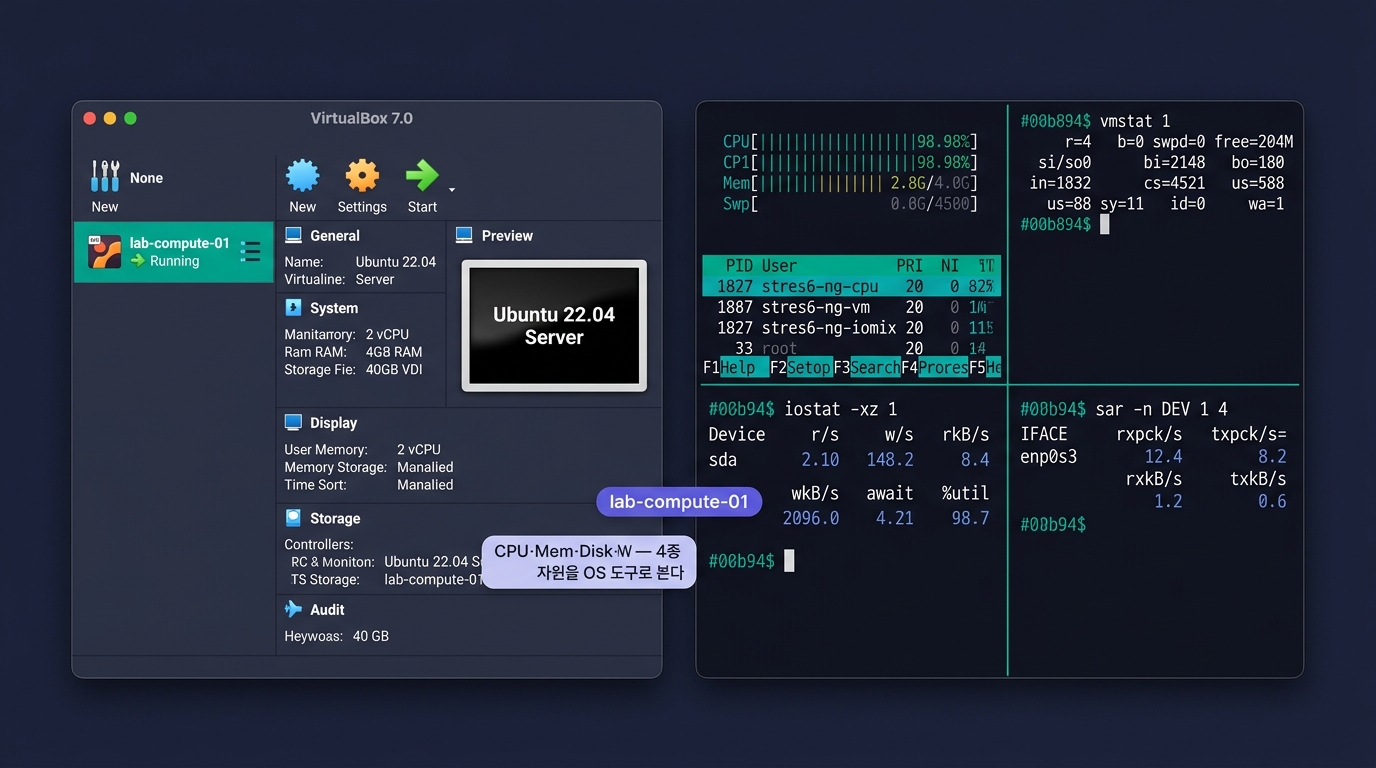Select the wkB/s value '2096.0'
This screenshot has width=1376, height=768.
(811, 518)
